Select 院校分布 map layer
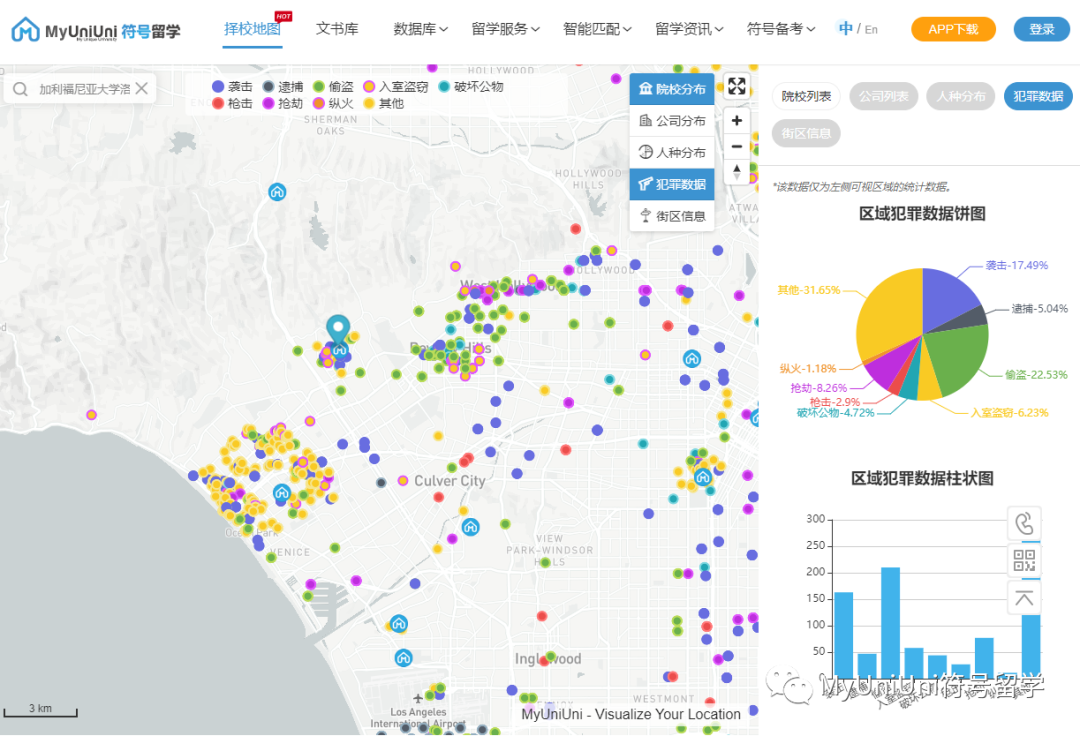 tap(672, 89)
